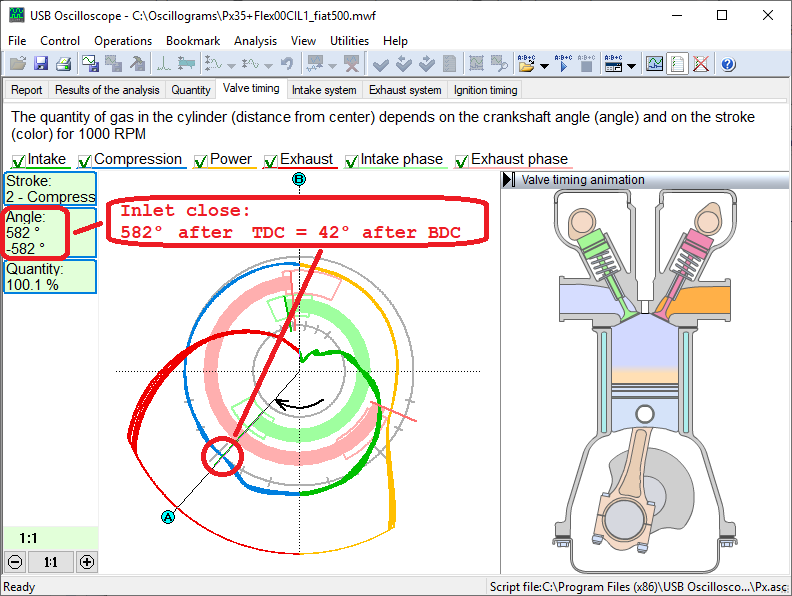Click marker A on the diagram
792x596 pixels.
click(x=168, y=517)
